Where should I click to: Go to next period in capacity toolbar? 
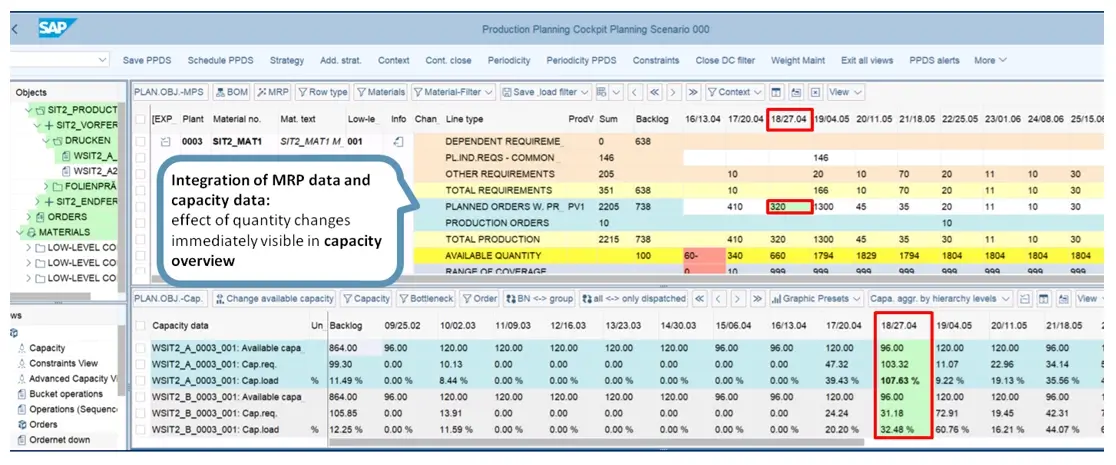(x=738, y=298)
